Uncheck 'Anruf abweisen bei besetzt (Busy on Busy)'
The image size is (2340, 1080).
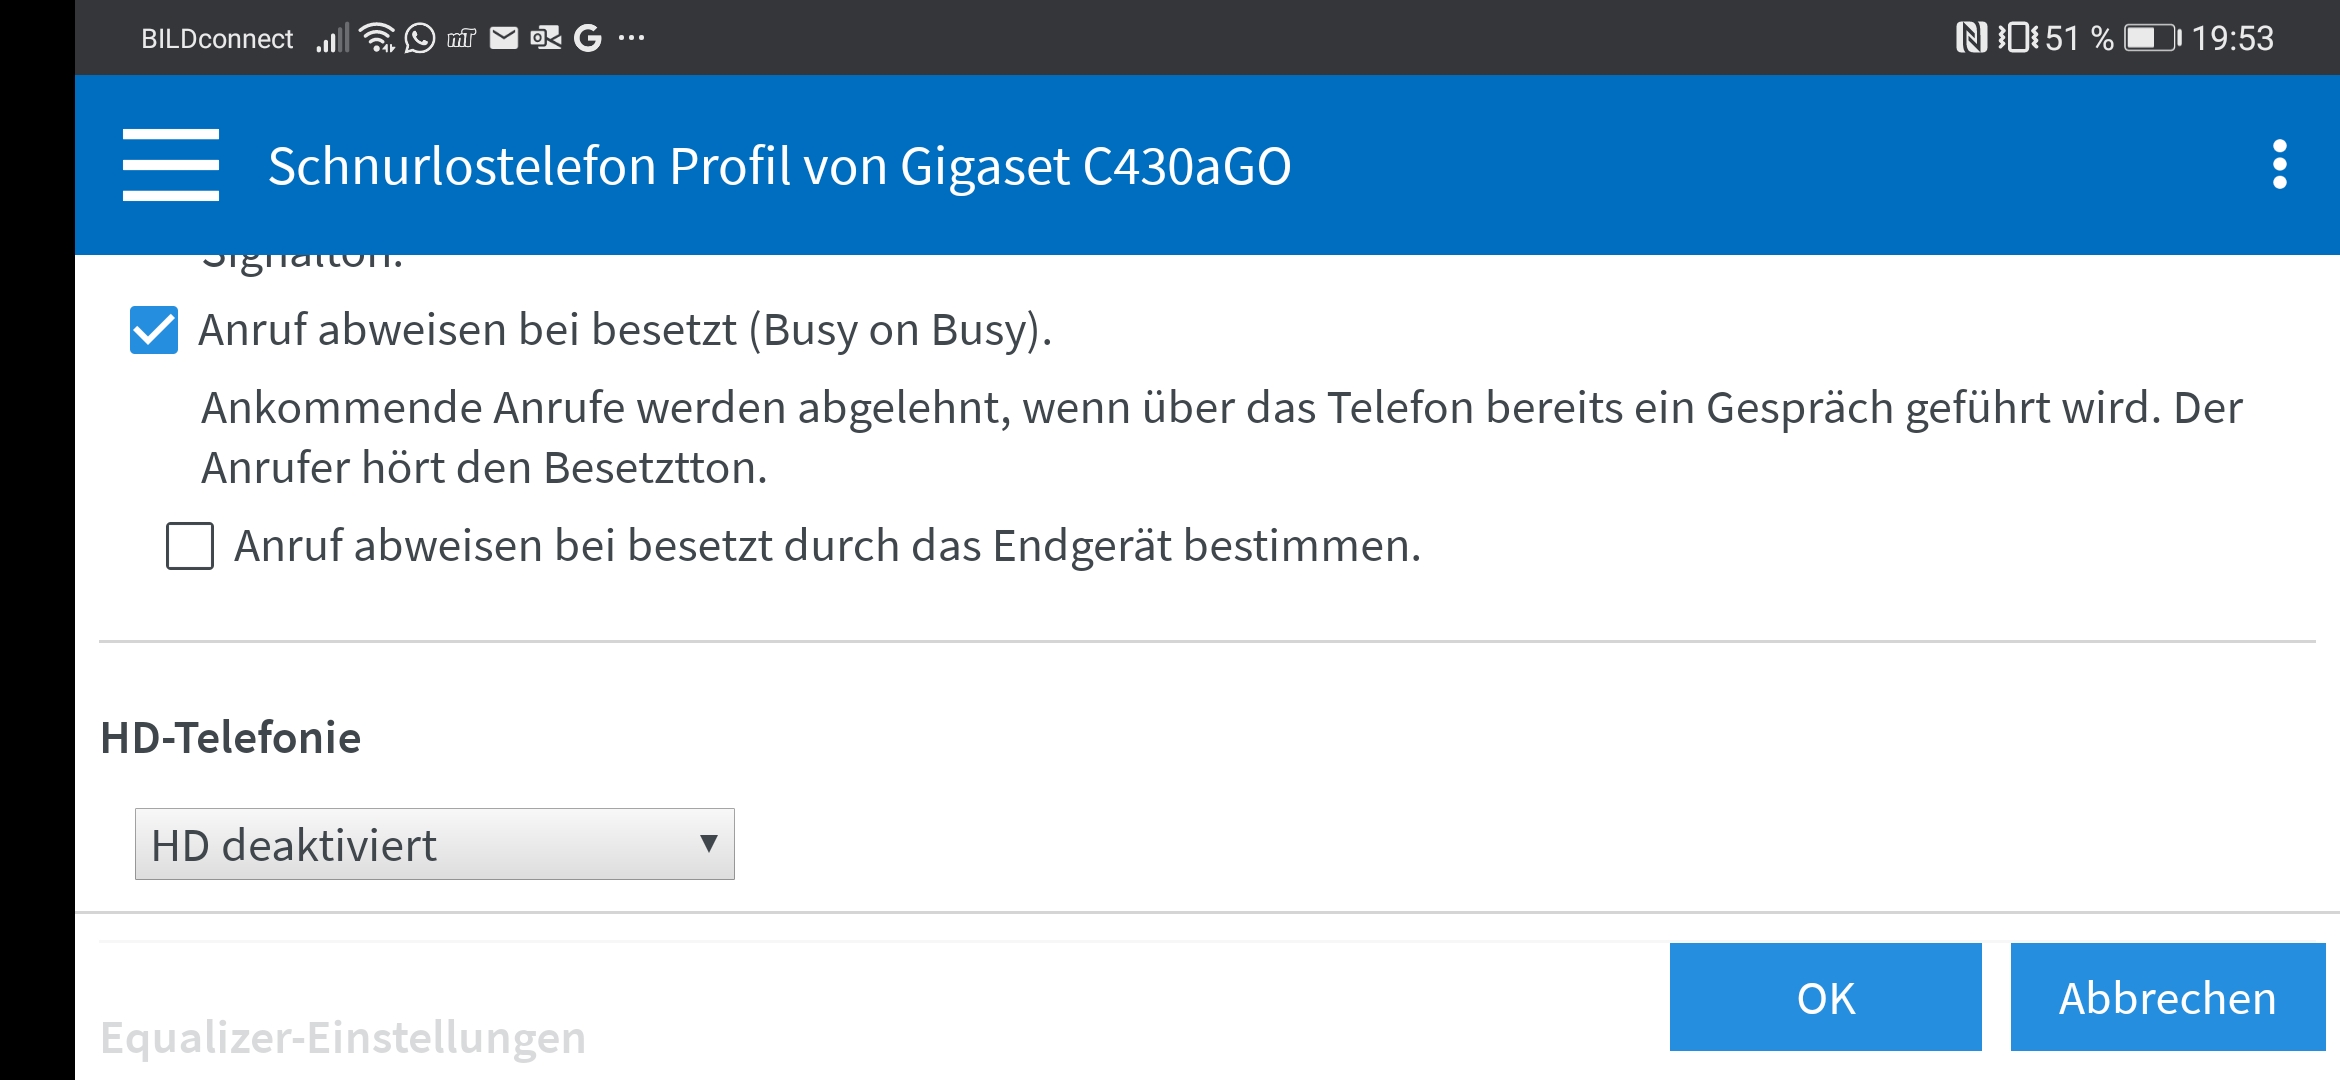coord(154,330)
